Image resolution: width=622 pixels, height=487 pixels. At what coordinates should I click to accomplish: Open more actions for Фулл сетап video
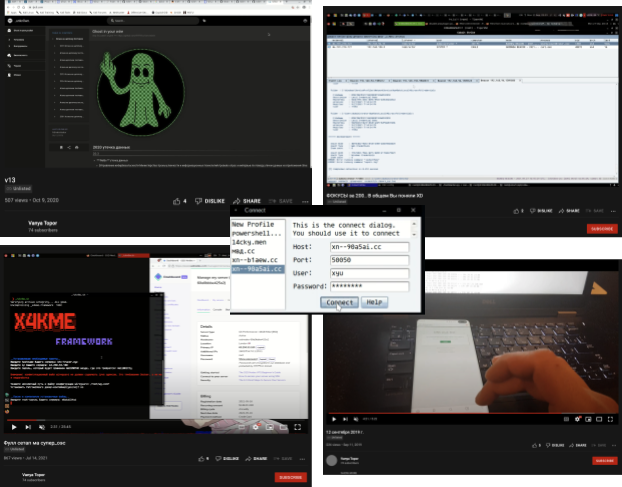pos(302,459)
